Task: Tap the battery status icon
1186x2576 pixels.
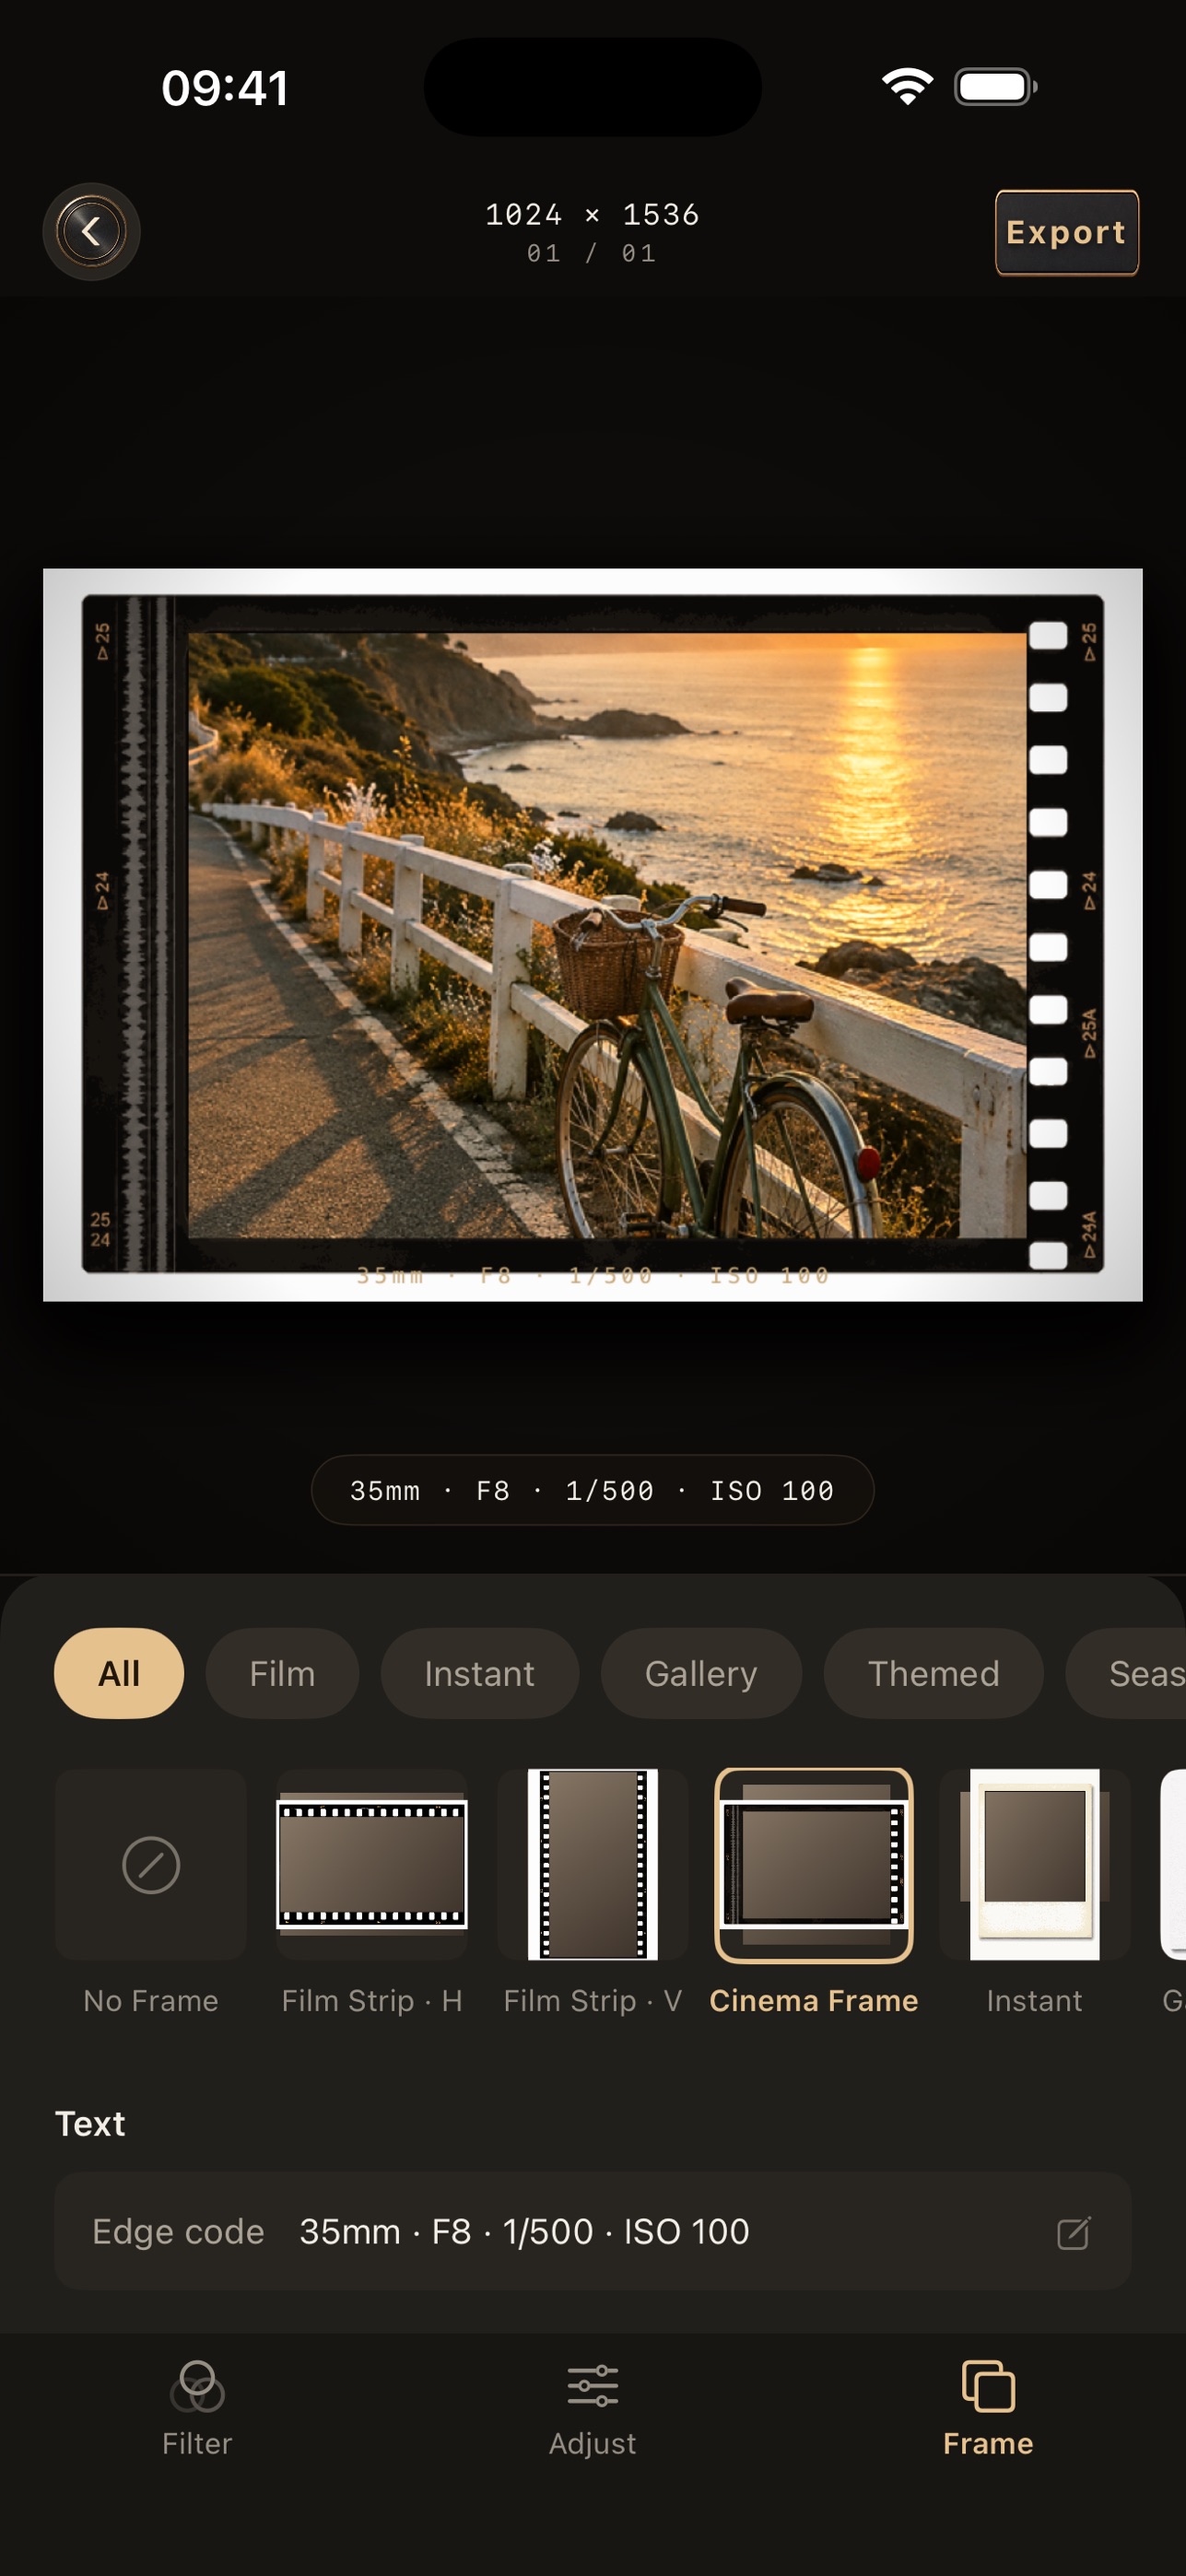Action: [x=996, y=87]
